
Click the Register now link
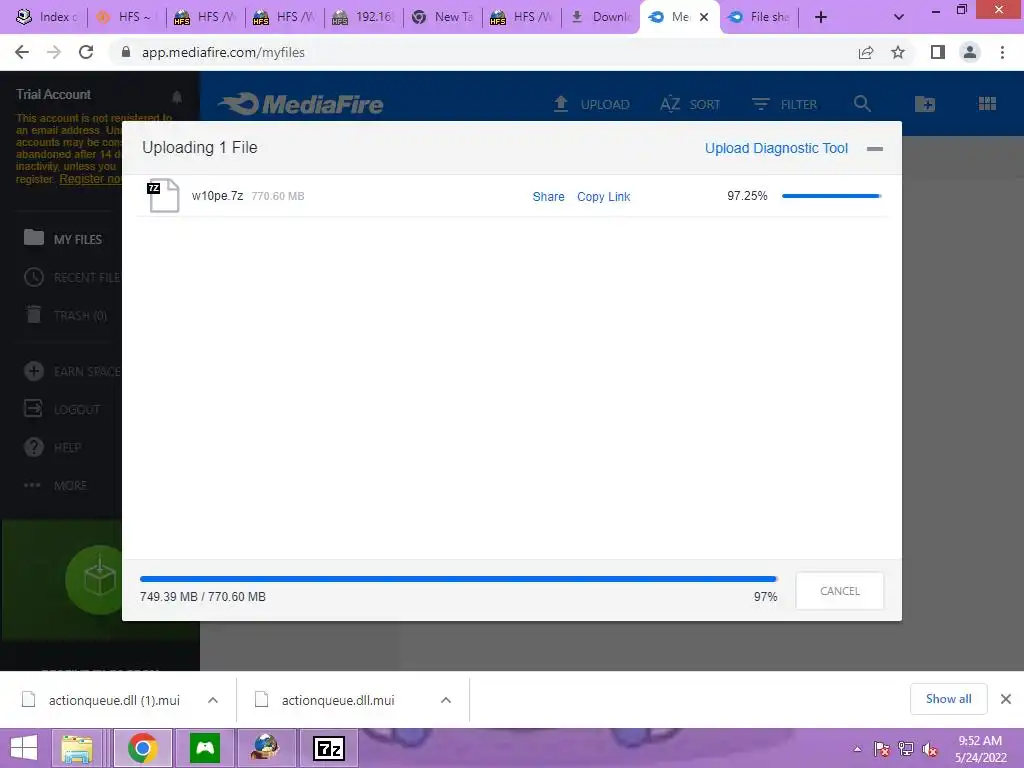pos(90,179)
